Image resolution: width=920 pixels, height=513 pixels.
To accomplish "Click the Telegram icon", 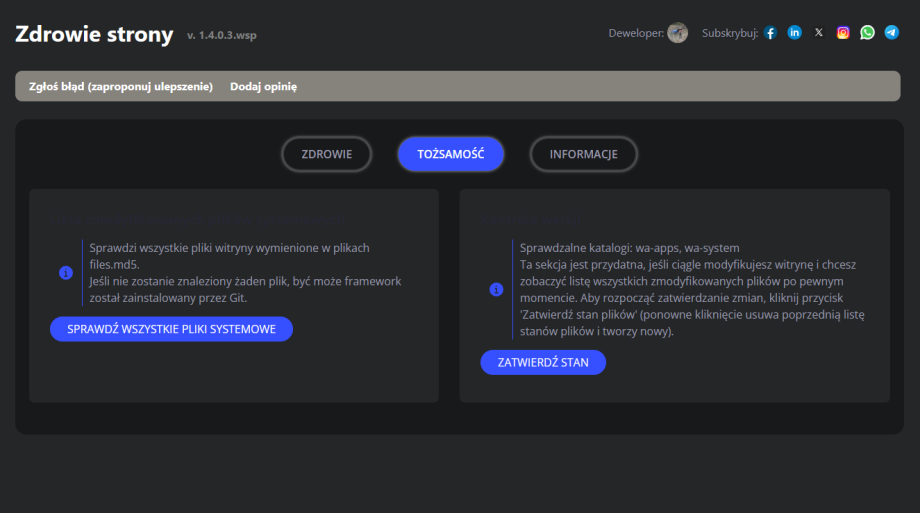I will tap(891, 33).
